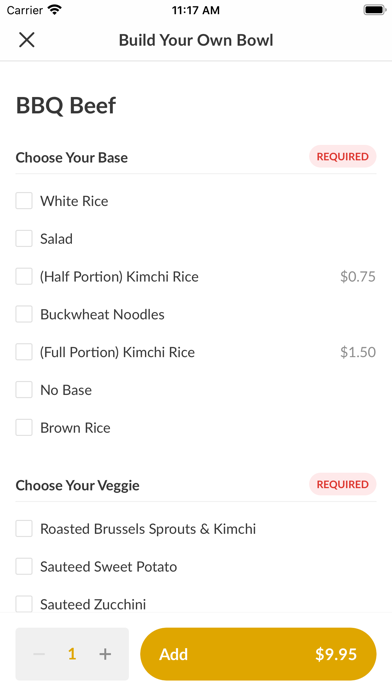
Task: Tap the Add $9.95 button
Action: pyautogui.click(x=258, y=654)
